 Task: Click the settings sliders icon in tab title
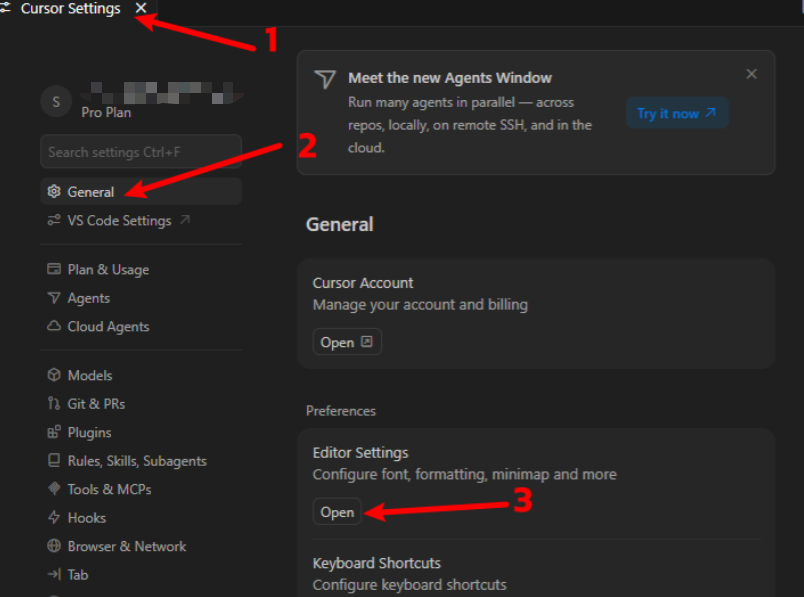[6, 7]
